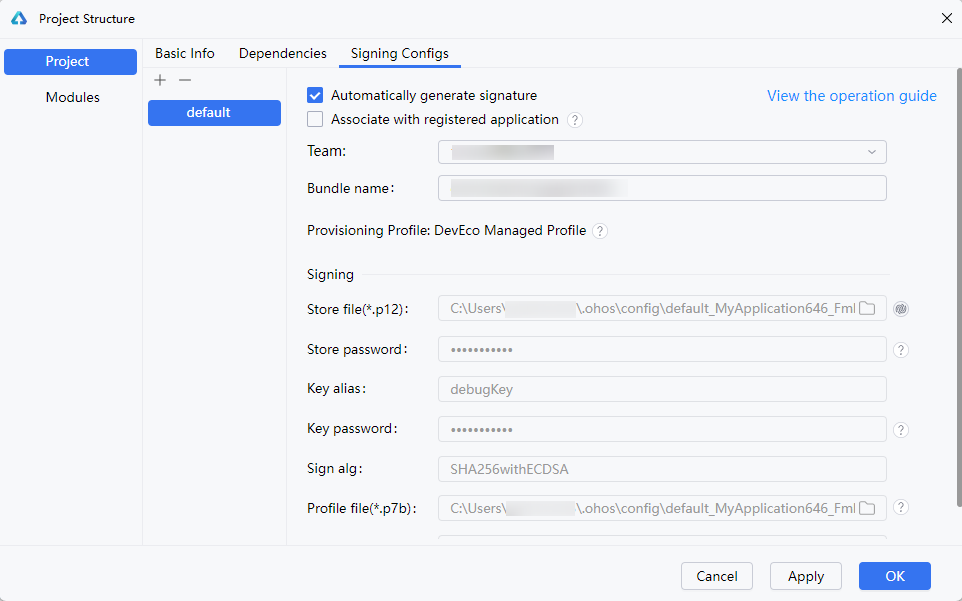Image resolution: width=962 pixels, height=601 pixels.
Task: Switch to the Basic Info tab
Action: tap(185, 54)
